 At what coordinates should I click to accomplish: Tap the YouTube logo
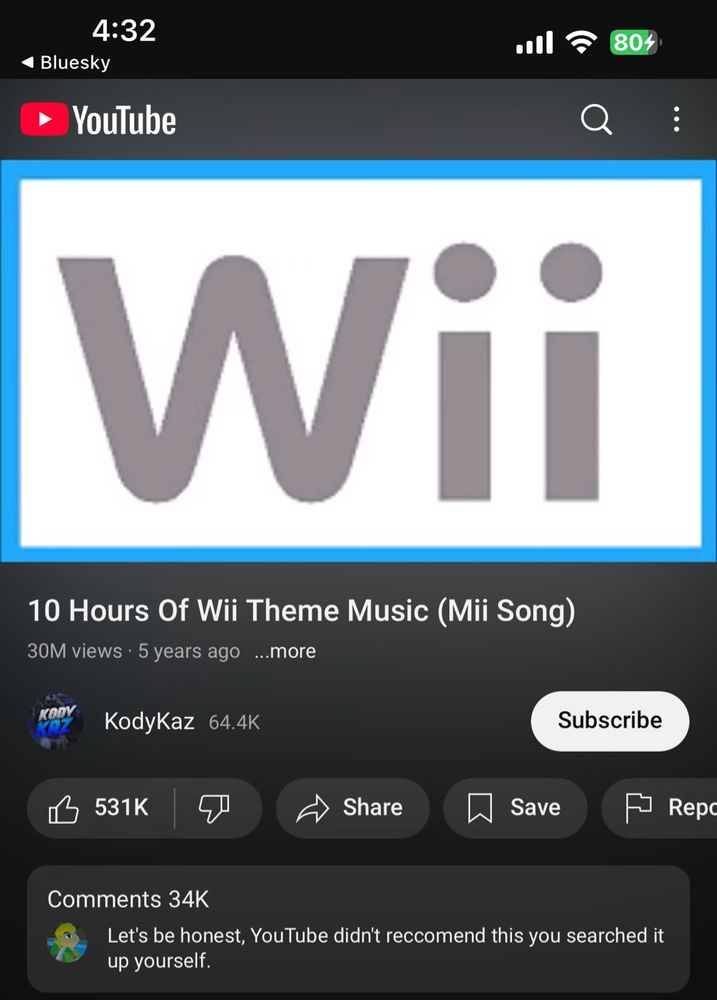pos(98,120)
